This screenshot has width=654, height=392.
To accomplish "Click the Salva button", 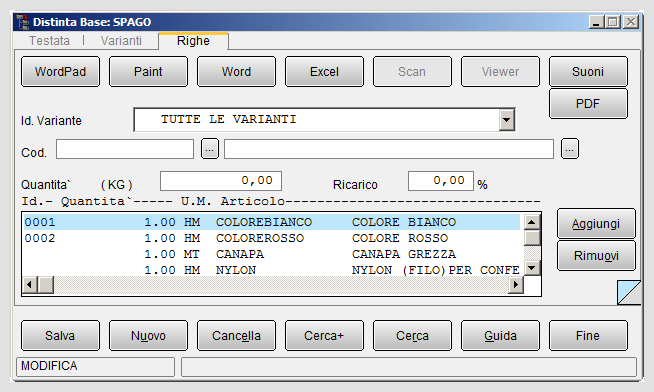I will coord(60,336).
